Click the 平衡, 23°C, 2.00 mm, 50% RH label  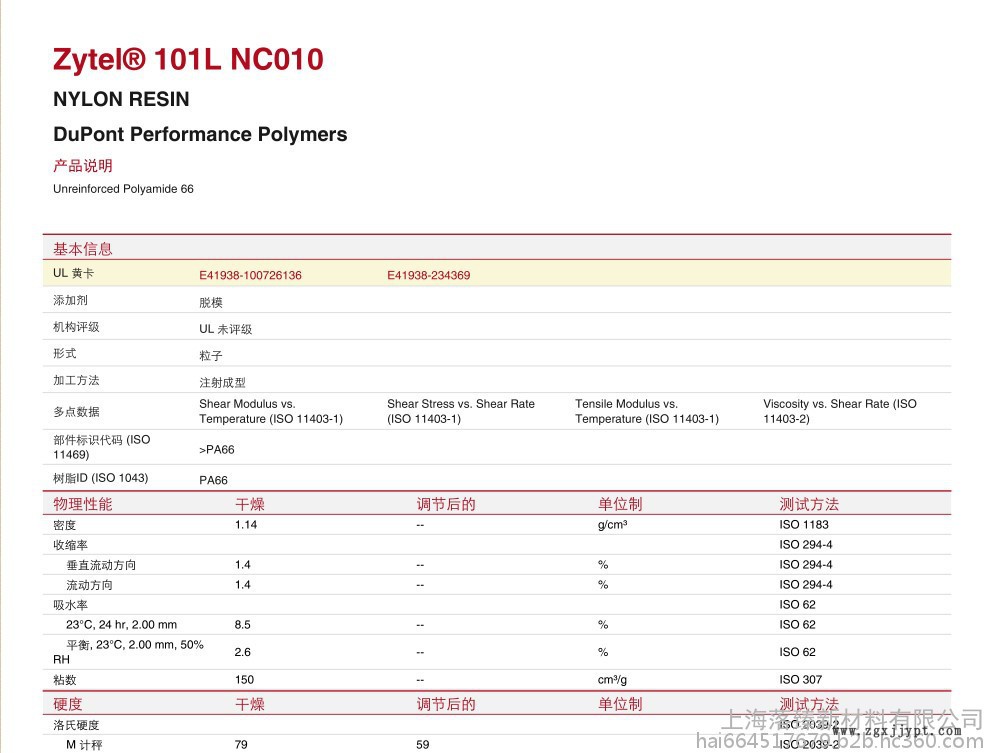tap(128, 652)
